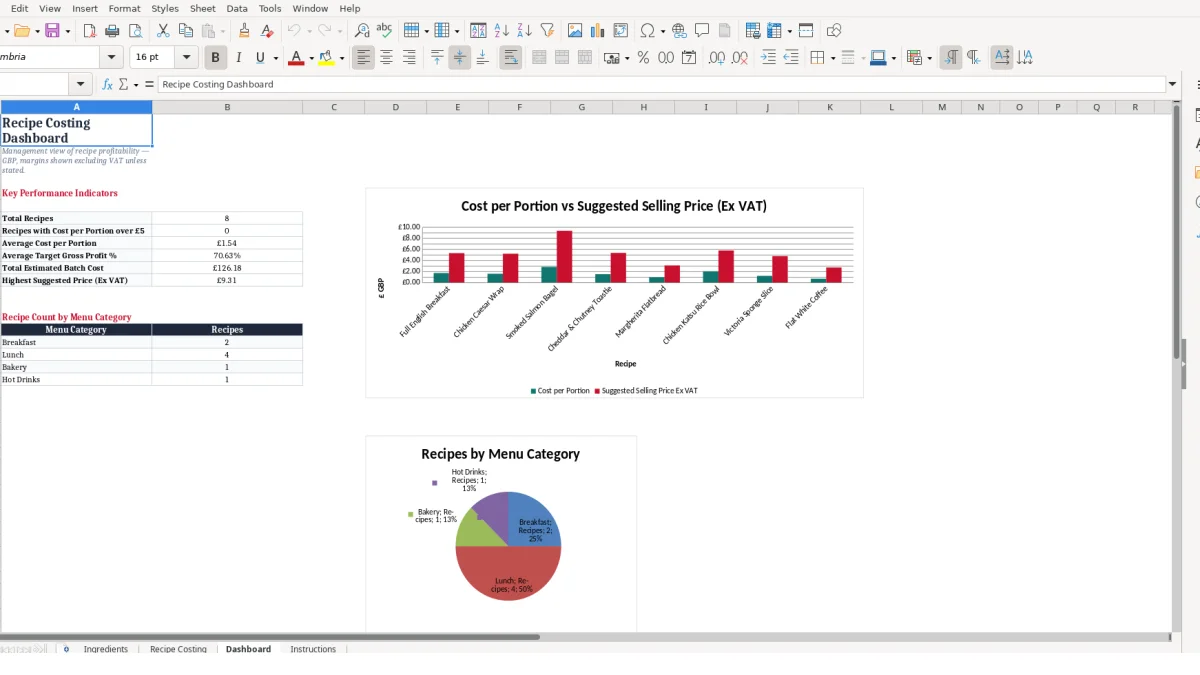
Task: Switch to the Recipe Costing sheet tab
Action: click(178, 649)
